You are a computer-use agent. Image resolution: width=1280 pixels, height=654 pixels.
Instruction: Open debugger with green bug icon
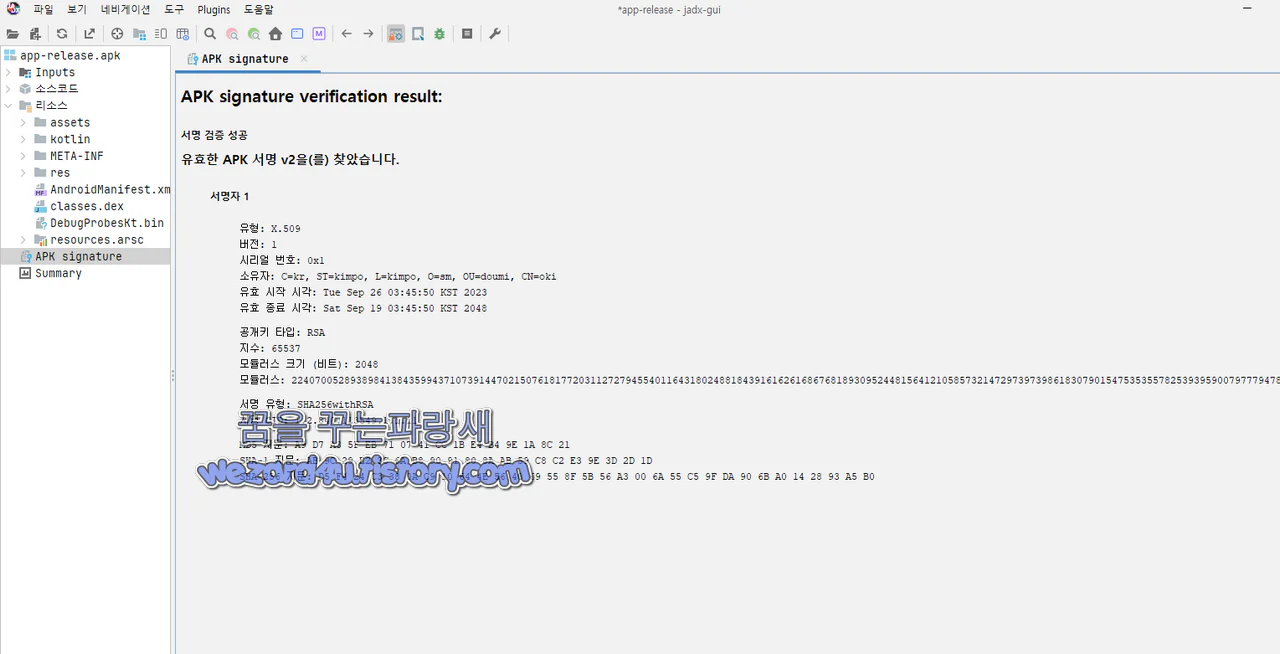coord(440,34)
